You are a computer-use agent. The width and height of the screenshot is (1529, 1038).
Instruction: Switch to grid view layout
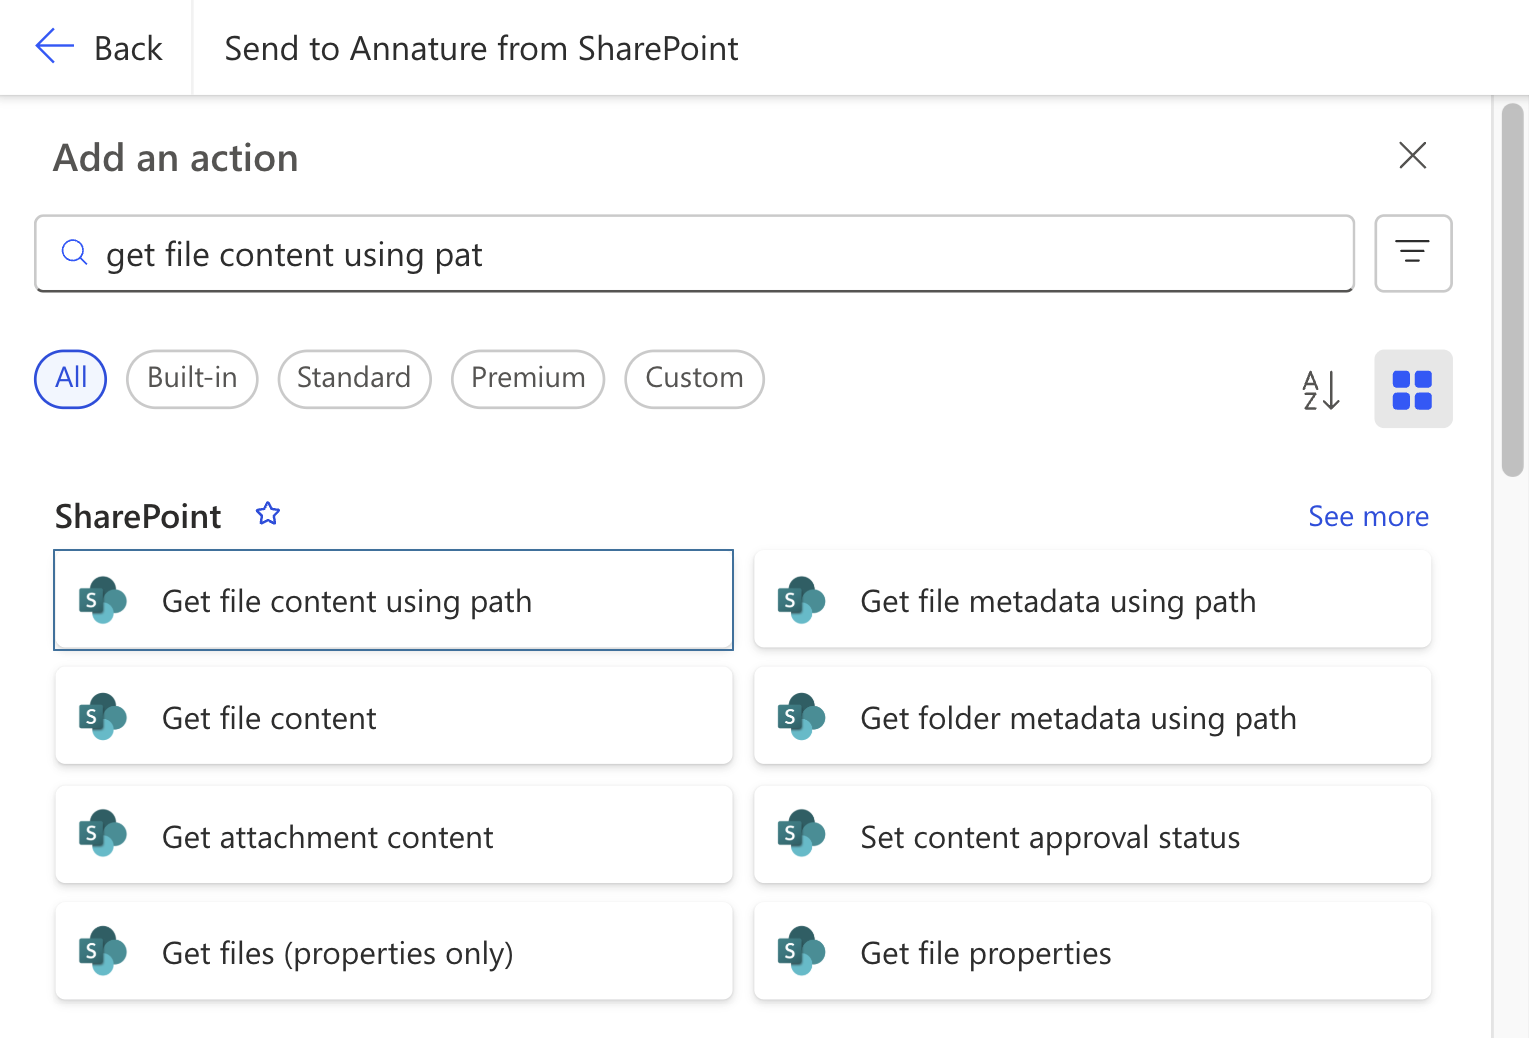point(1412,389)
